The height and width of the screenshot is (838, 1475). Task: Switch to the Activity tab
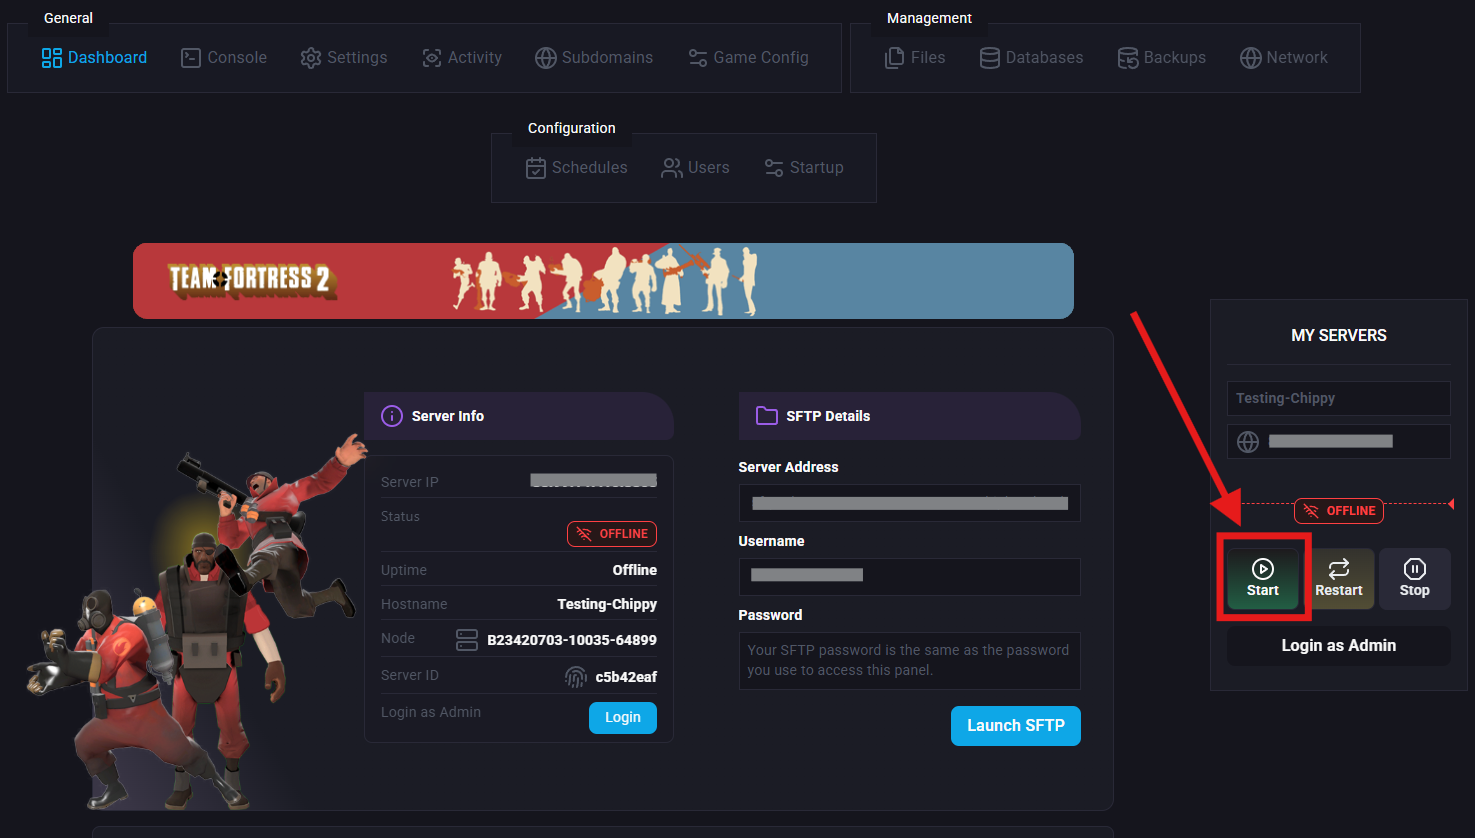461,58
